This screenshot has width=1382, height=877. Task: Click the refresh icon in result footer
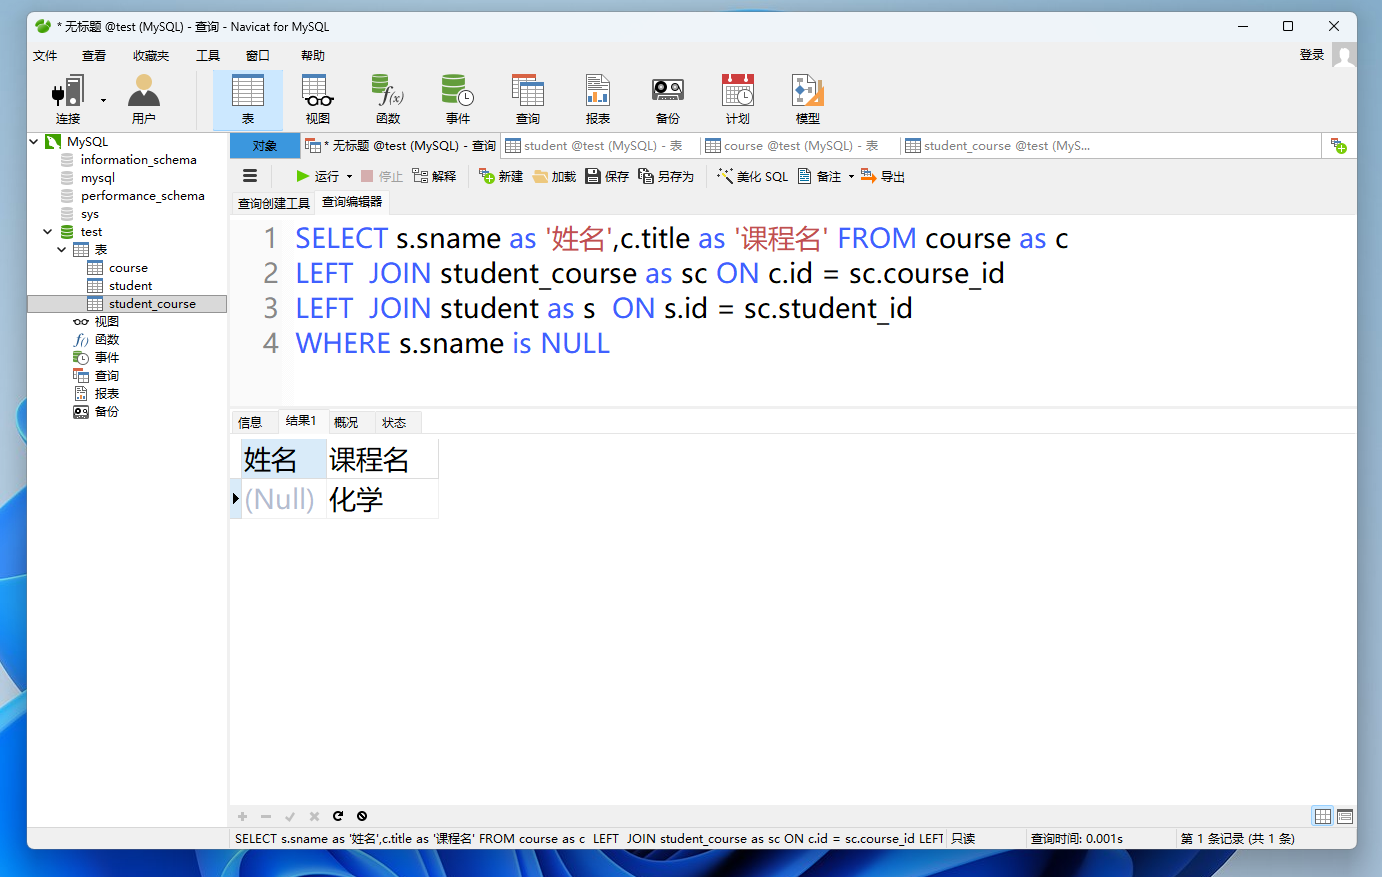click(x=338, y=816)
